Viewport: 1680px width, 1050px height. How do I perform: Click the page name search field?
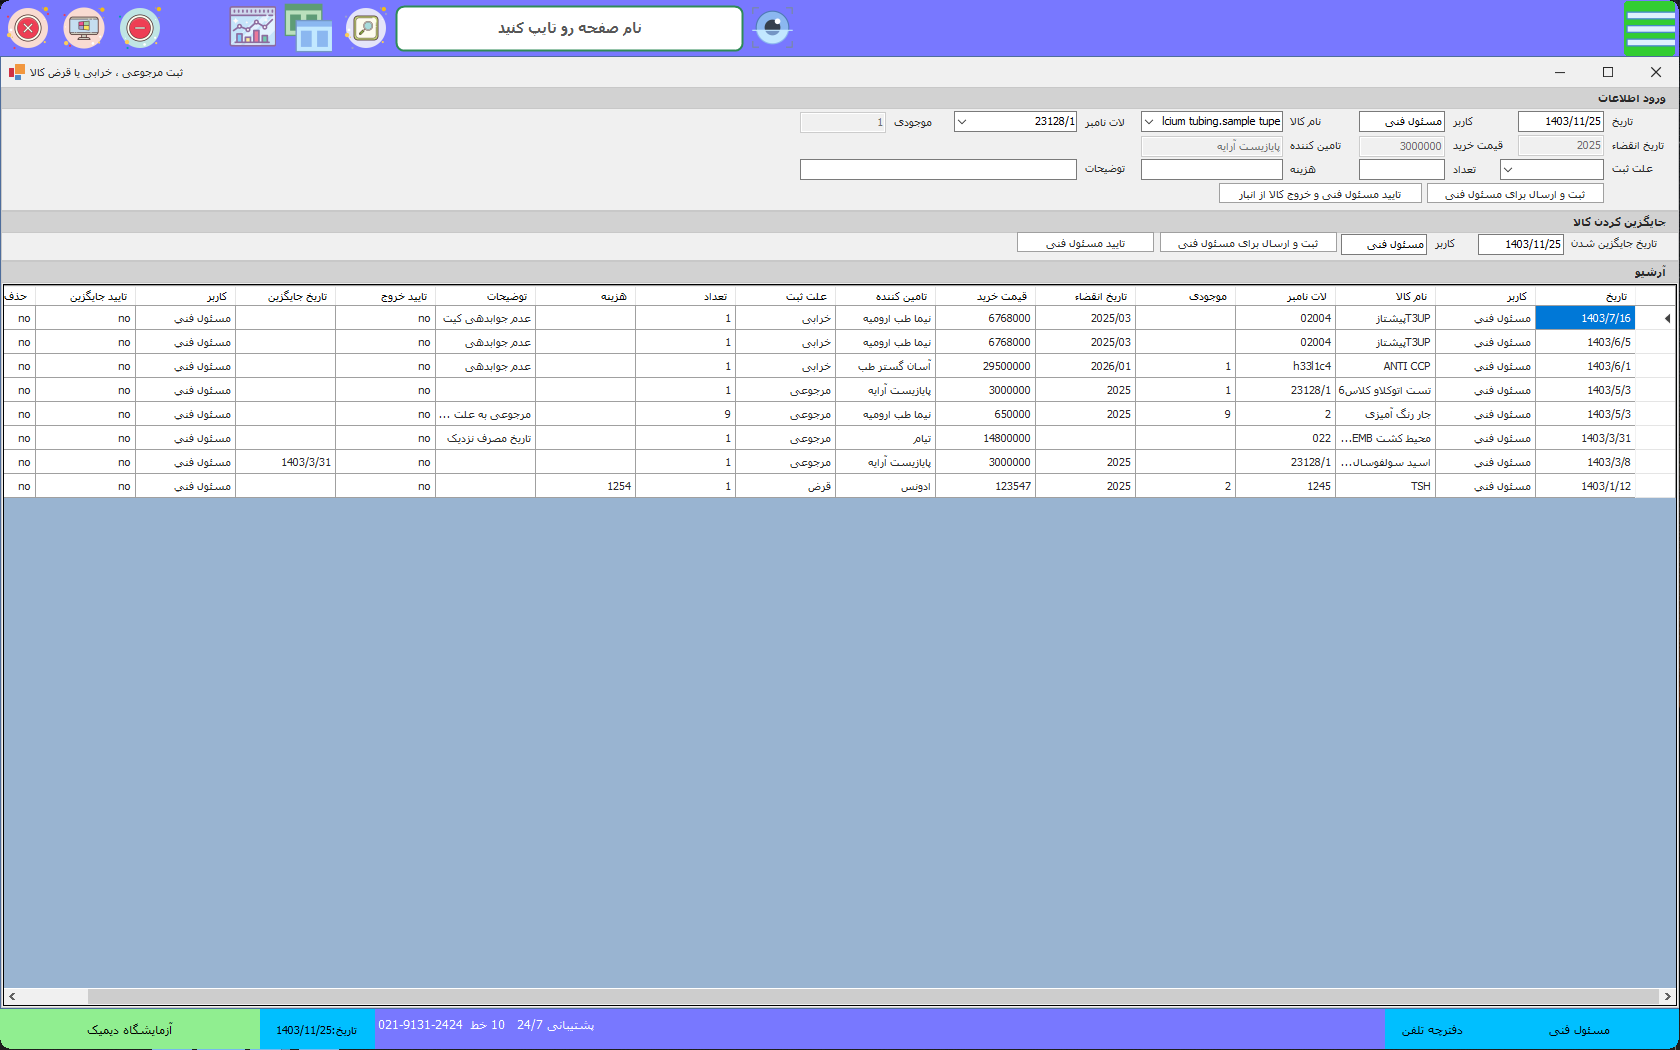(x=569, y=28)
